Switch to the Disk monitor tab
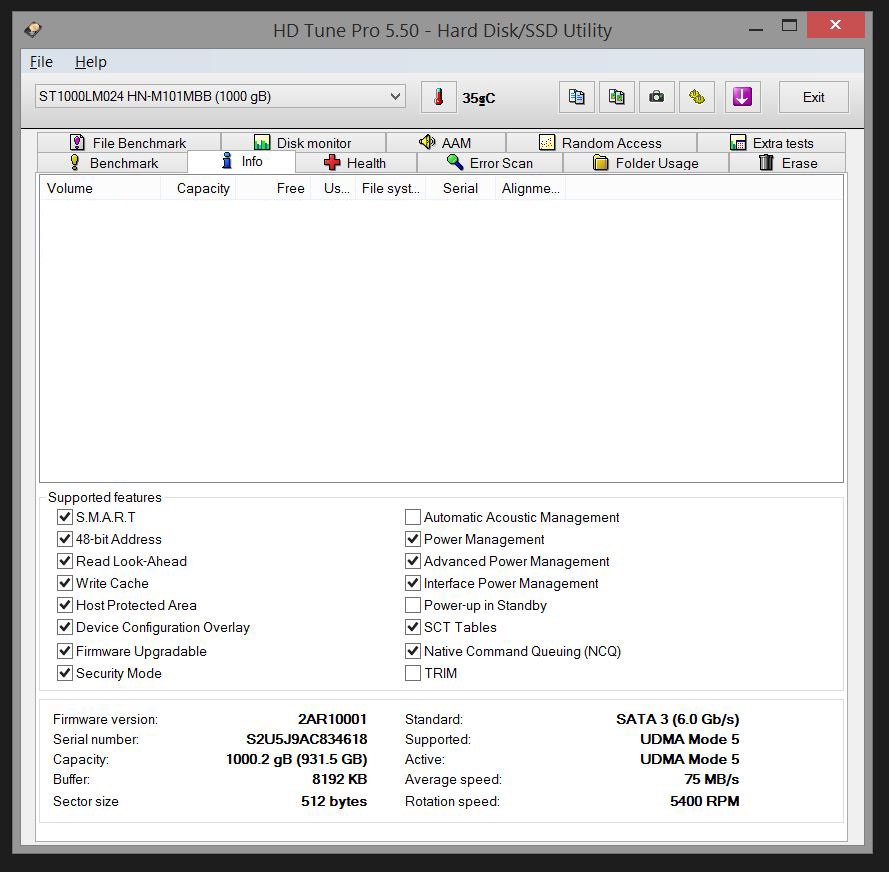This screenshot has width=889, height=872. pos(303,142)
